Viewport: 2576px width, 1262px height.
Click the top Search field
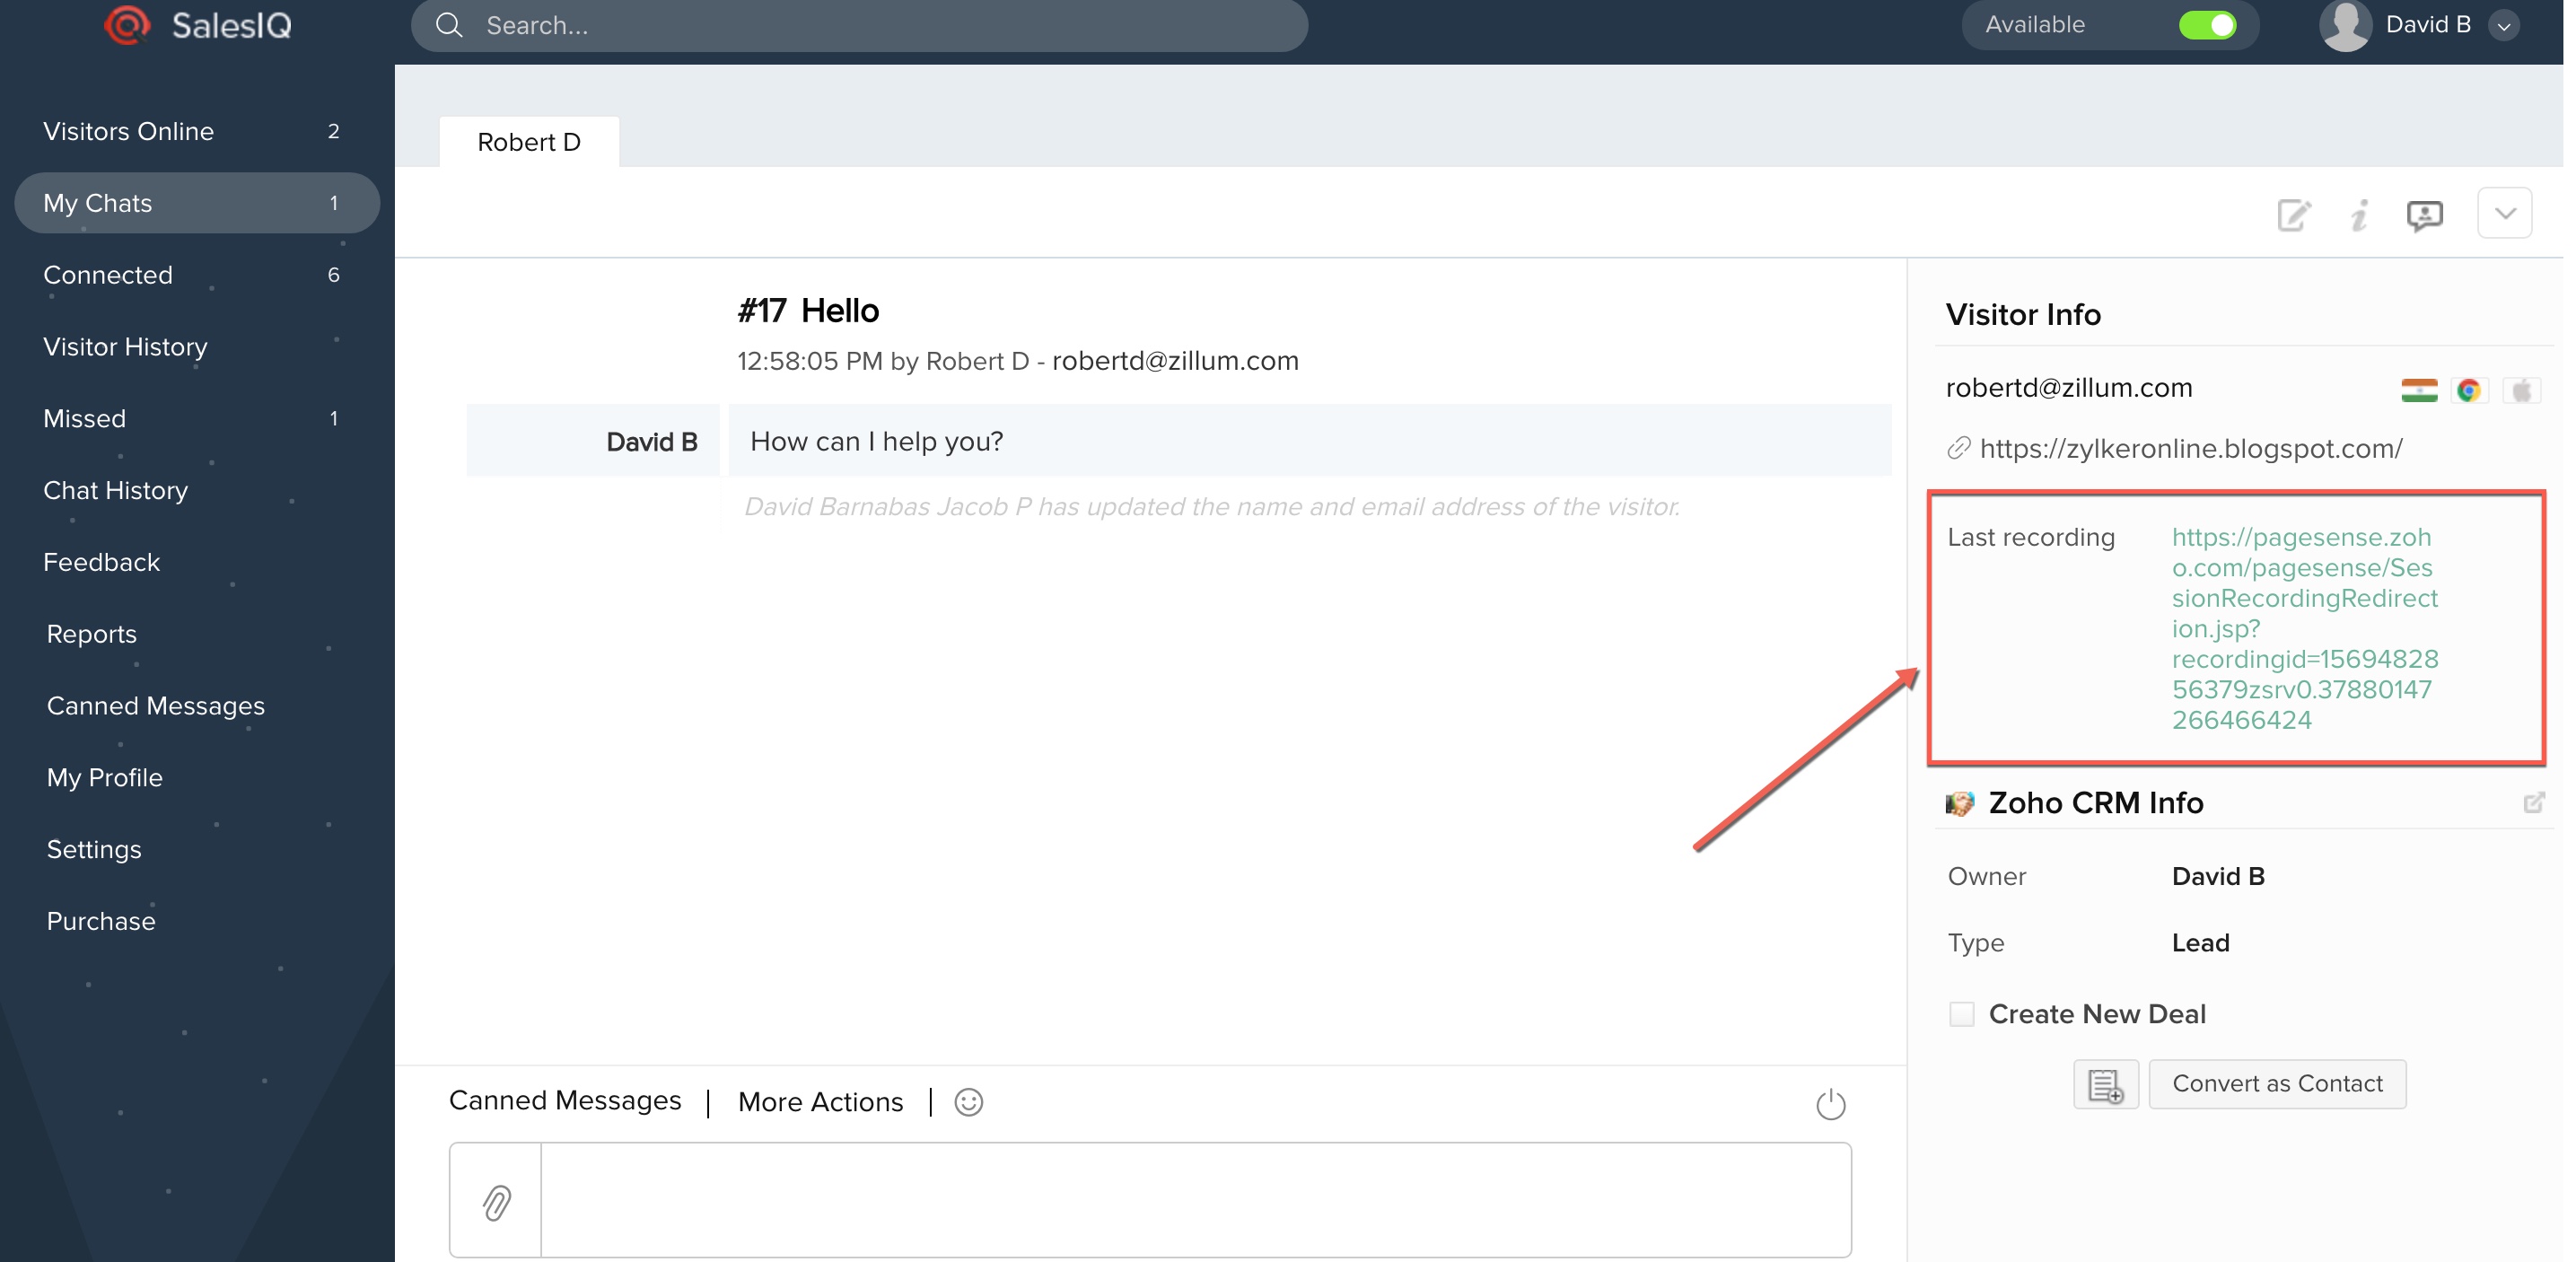pyautogui.click(x=860, y=25)
